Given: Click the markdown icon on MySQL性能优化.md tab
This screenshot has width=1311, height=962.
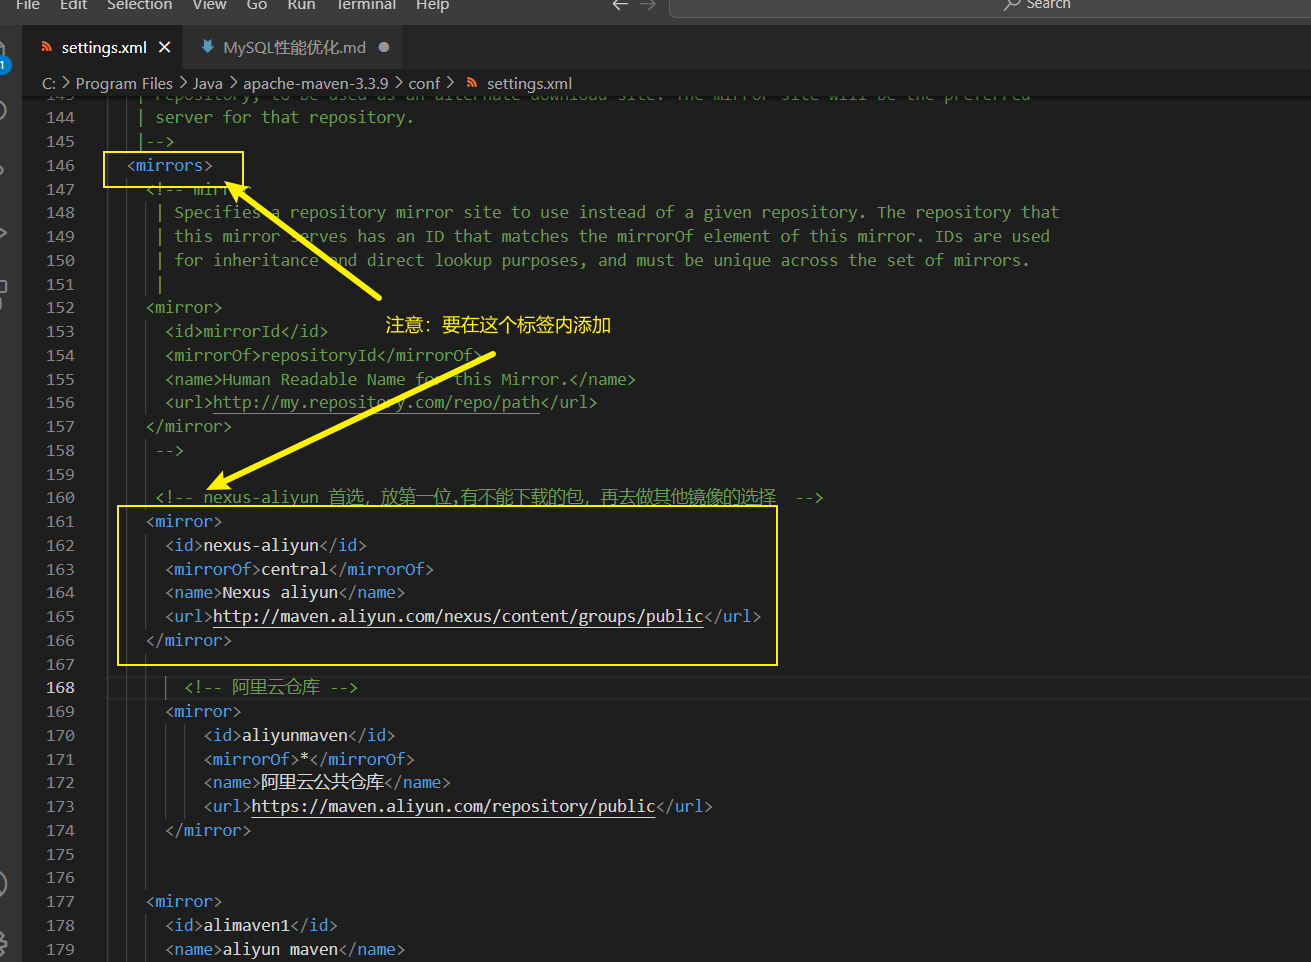Looking at the screenshot, I should 207,47.
